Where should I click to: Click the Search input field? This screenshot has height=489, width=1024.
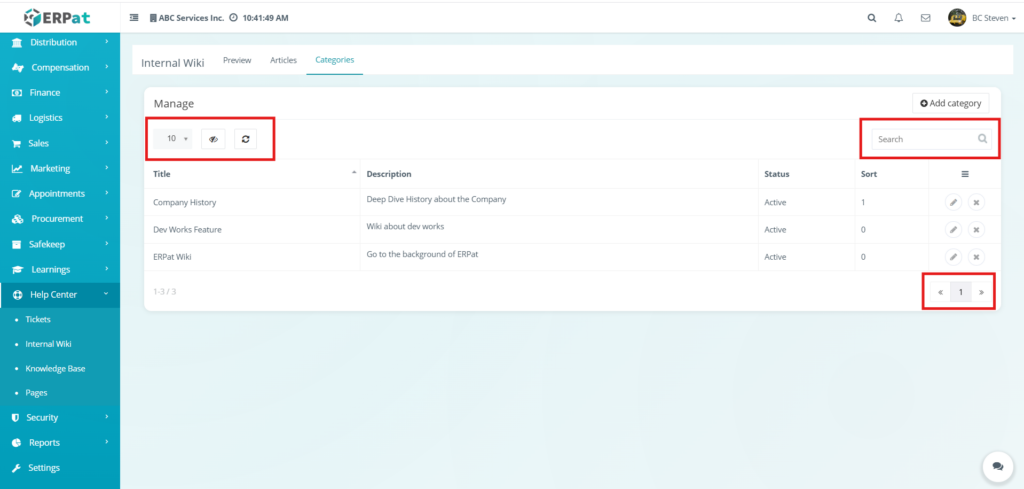(x=924, y=139)
